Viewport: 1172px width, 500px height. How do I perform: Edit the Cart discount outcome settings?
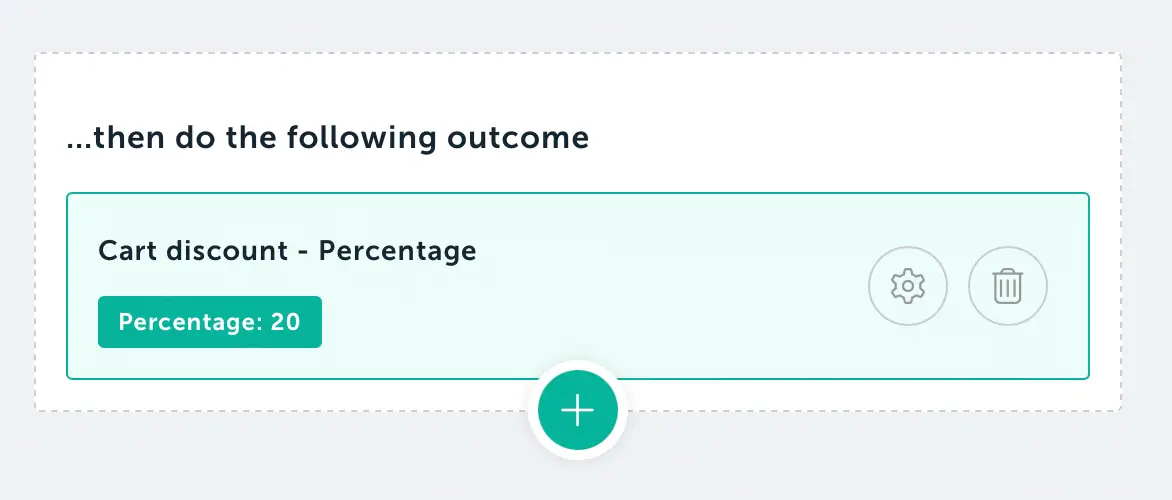pos(907,286)
